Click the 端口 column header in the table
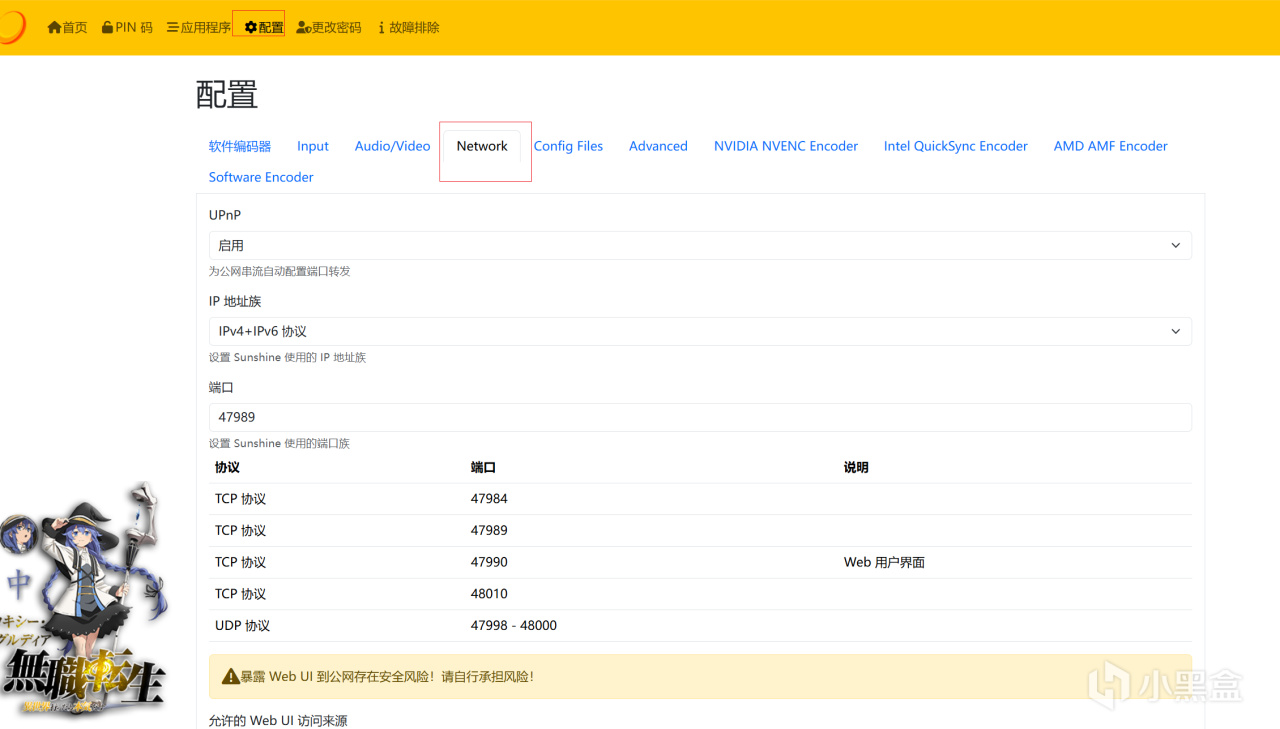 click(x=483, y=467)
